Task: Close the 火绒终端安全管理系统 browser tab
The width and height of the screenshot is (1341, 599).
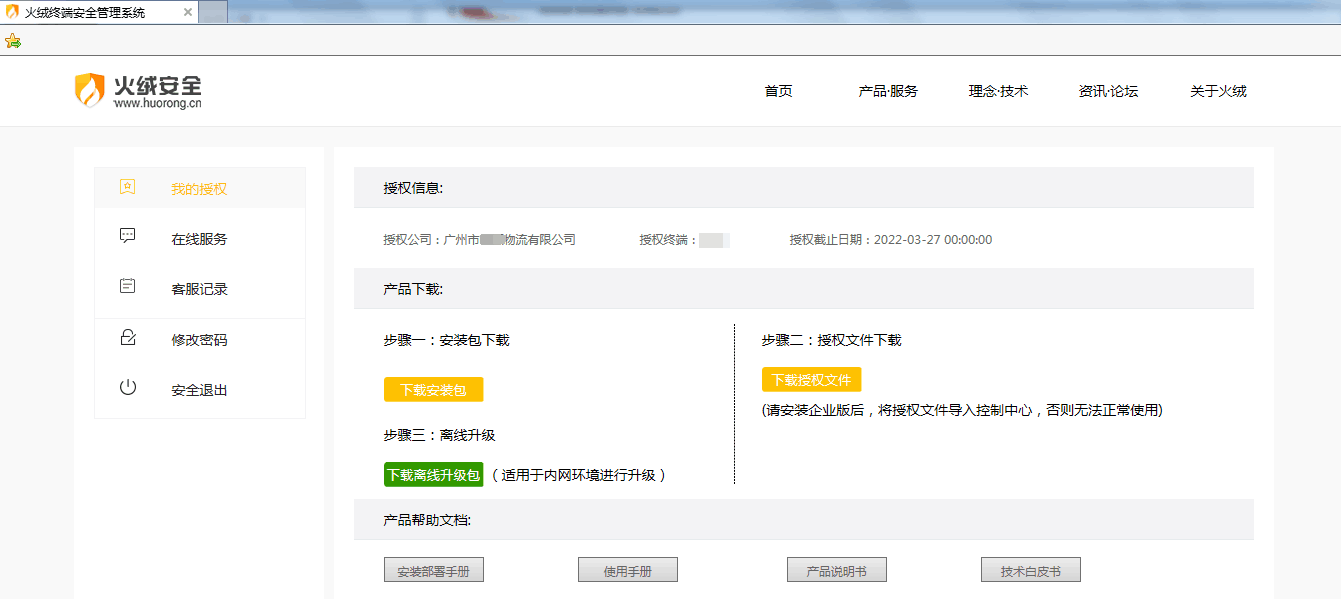Action: 188,12
